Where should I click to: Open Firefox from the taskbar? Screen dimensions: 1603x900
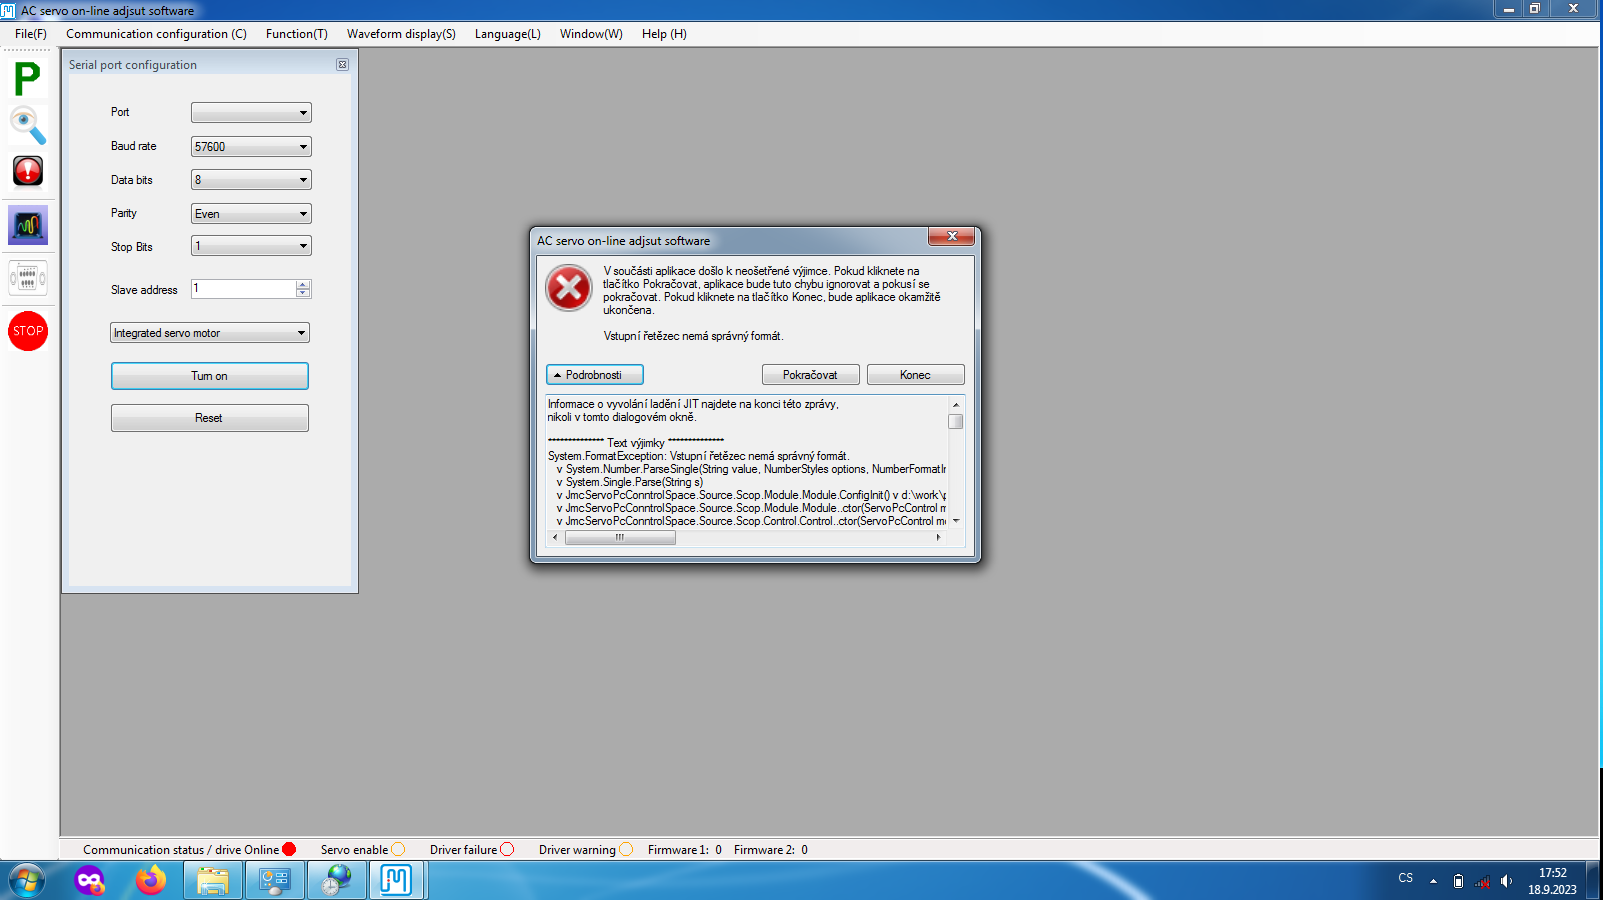pyautogui.click(x=151, y=880)
